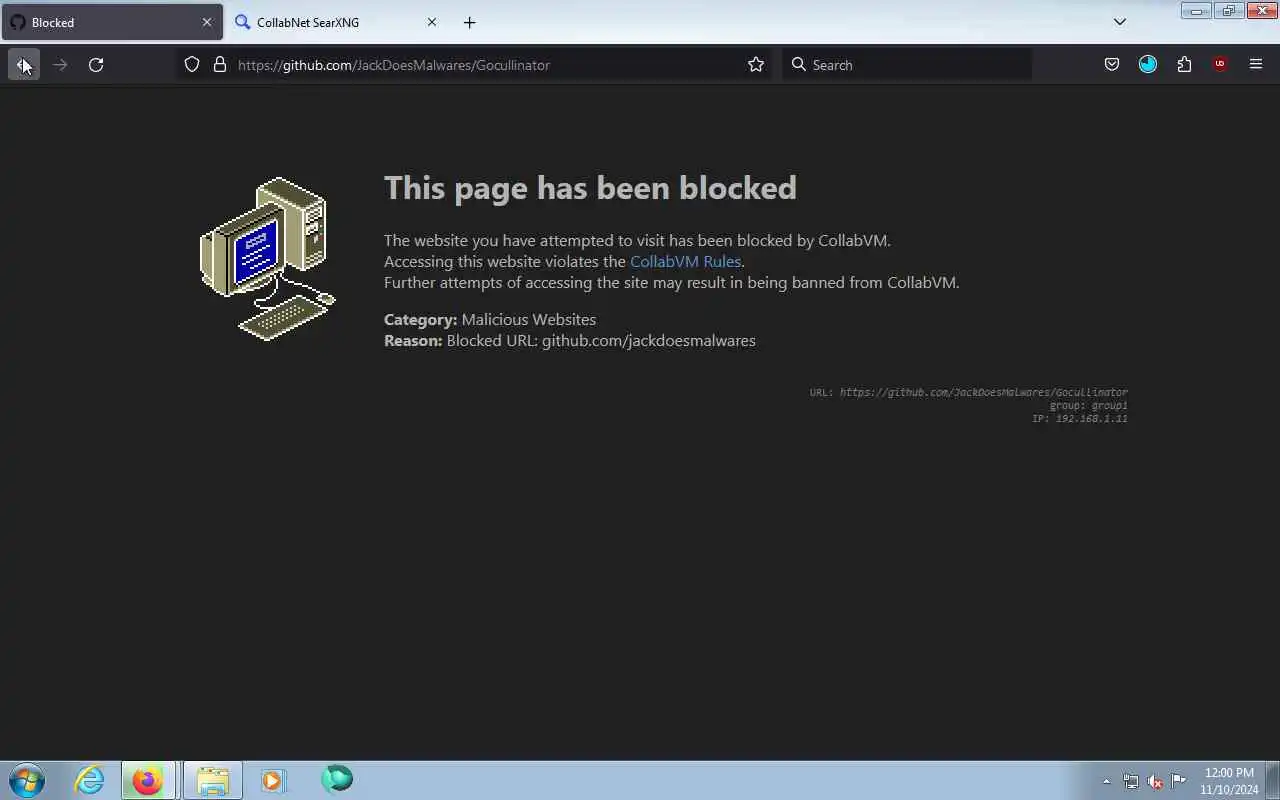Select the 'This page has been blocked' heading
1280x800 pixels.
pos(590,188)
